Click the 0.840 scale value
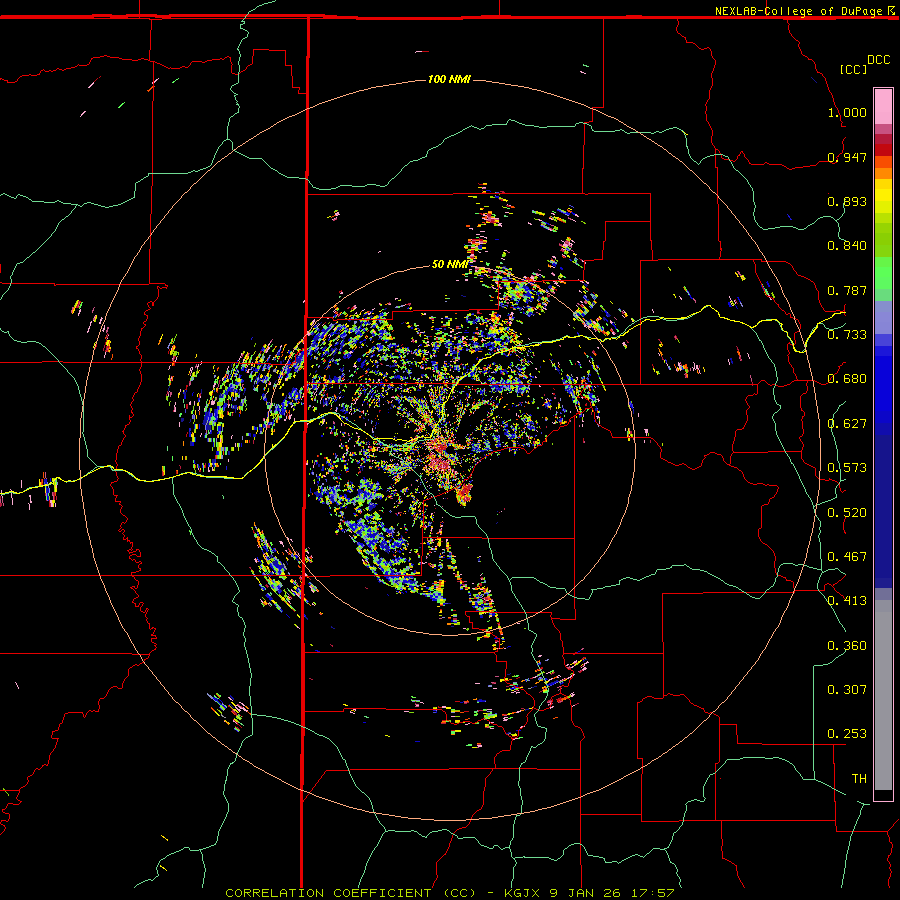This screenshot has width=900, height=900. point(847,246)
